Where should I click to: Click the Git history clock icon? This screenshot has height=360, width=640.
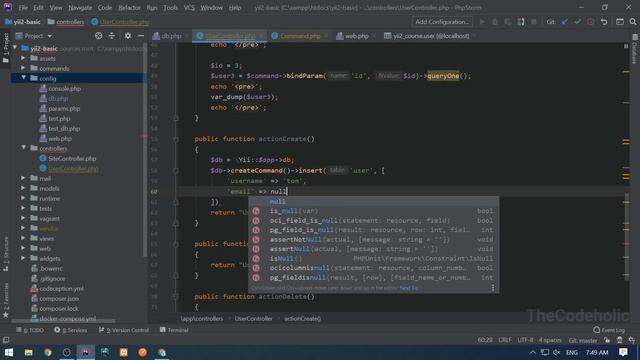click(x=591, y=22)
